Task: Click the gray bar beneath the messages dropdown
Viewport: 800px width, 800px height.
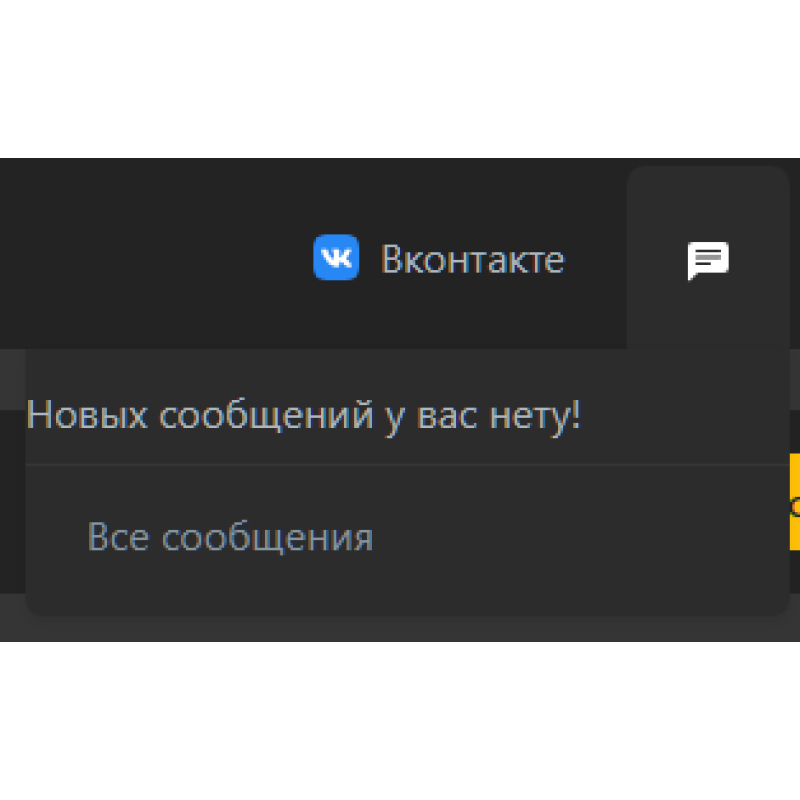Action: [400, 629]
